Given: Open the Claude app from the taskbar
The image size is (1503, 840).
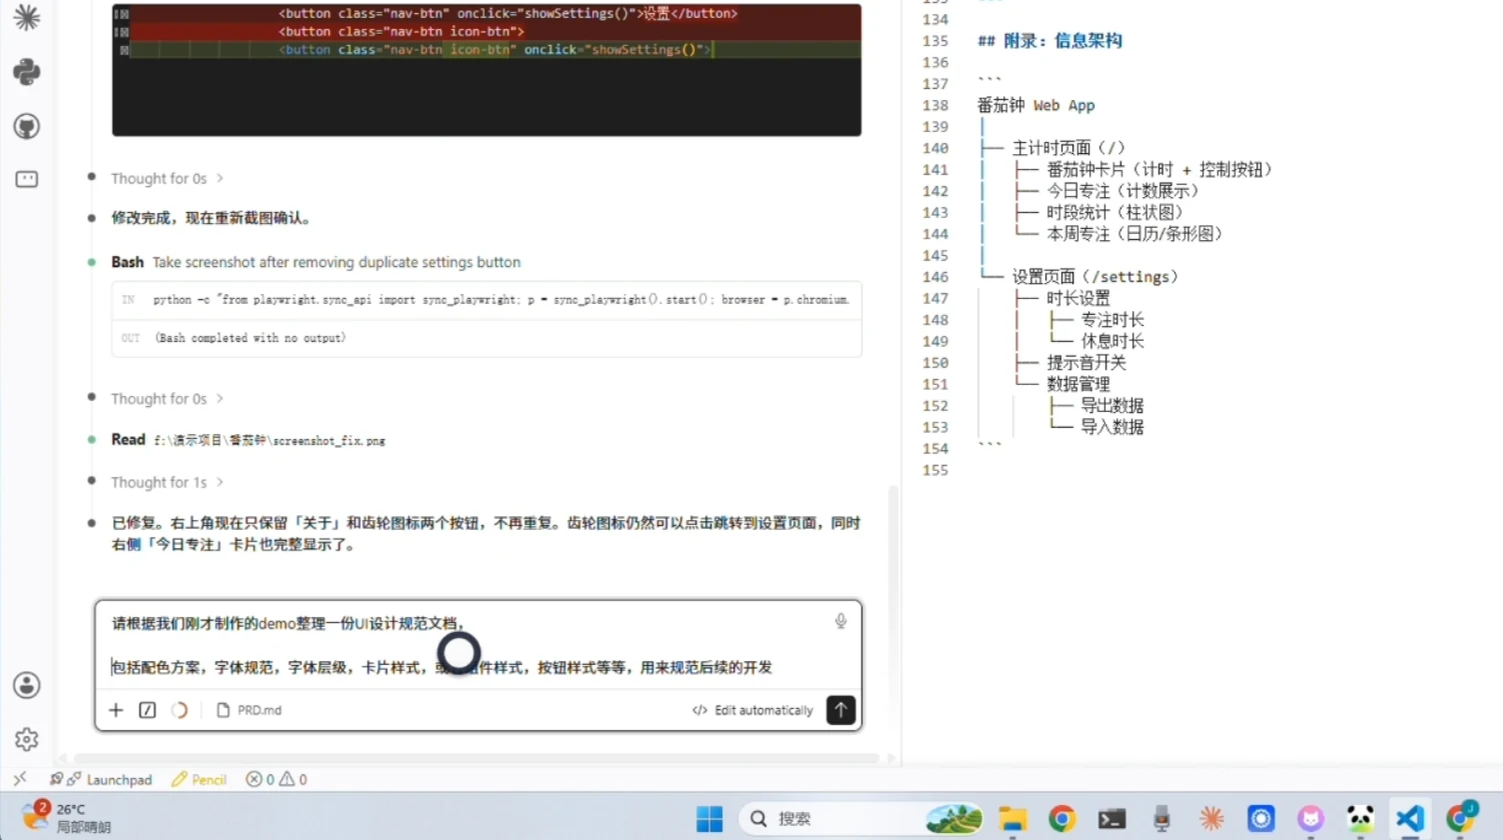Looking at the screenshot, I should pyautogui.click(x=1212, y=819).
